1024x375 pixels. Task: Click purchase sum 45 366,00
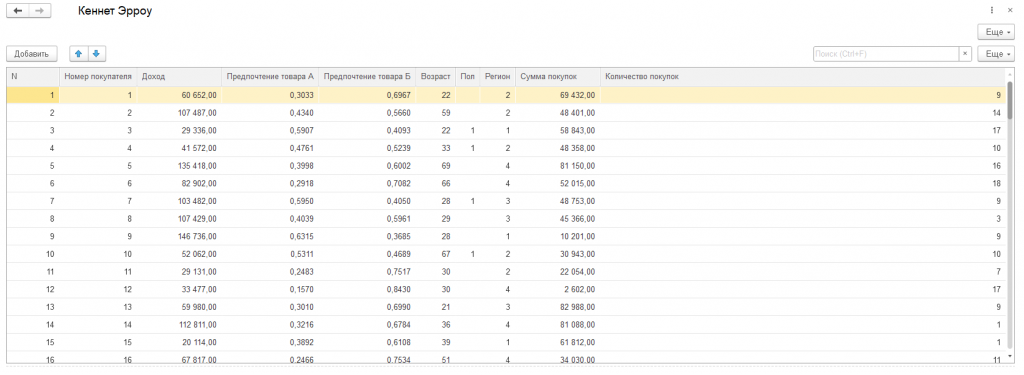pyautogui.click(x=578, y=219)
